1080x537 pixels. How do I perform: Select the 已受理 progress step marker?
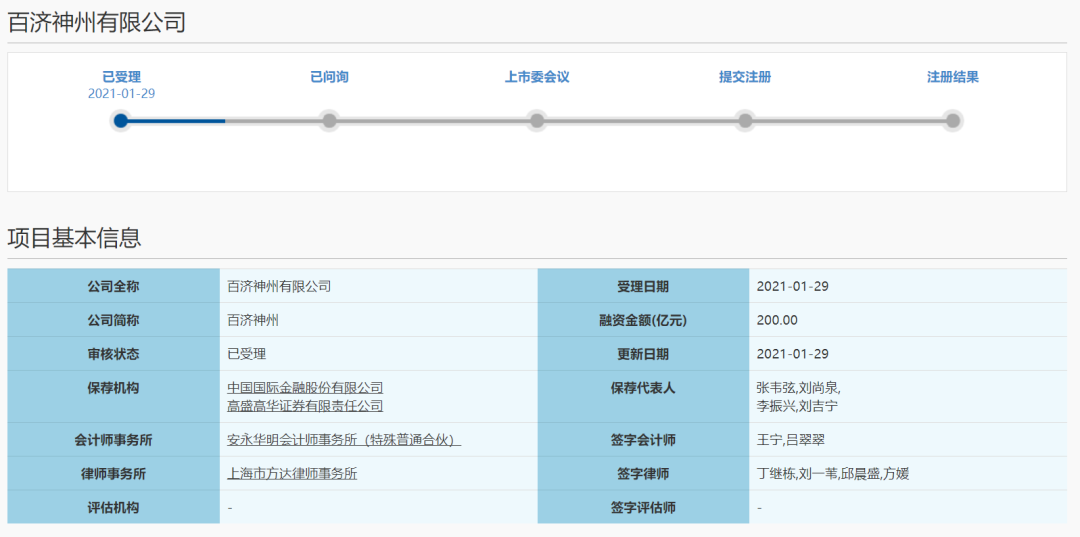[121, 121]
